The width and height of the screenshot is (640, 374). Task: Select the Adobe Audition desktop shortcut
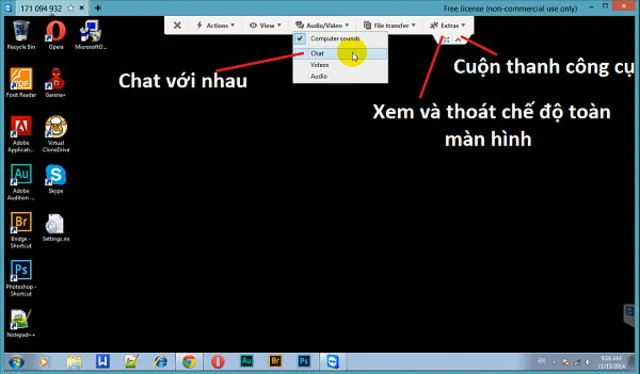tap(21, 182)
